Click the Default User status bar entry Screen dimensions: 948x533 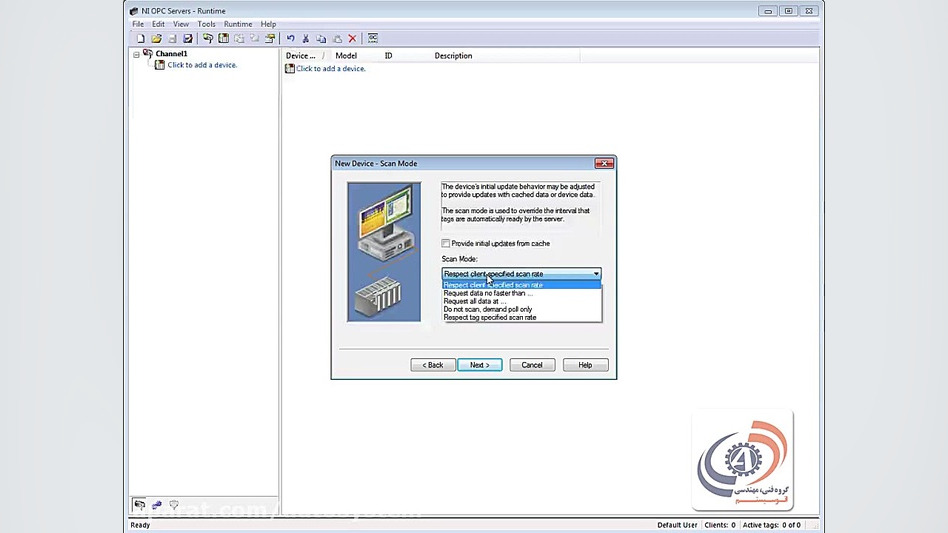tap(677, 525)
